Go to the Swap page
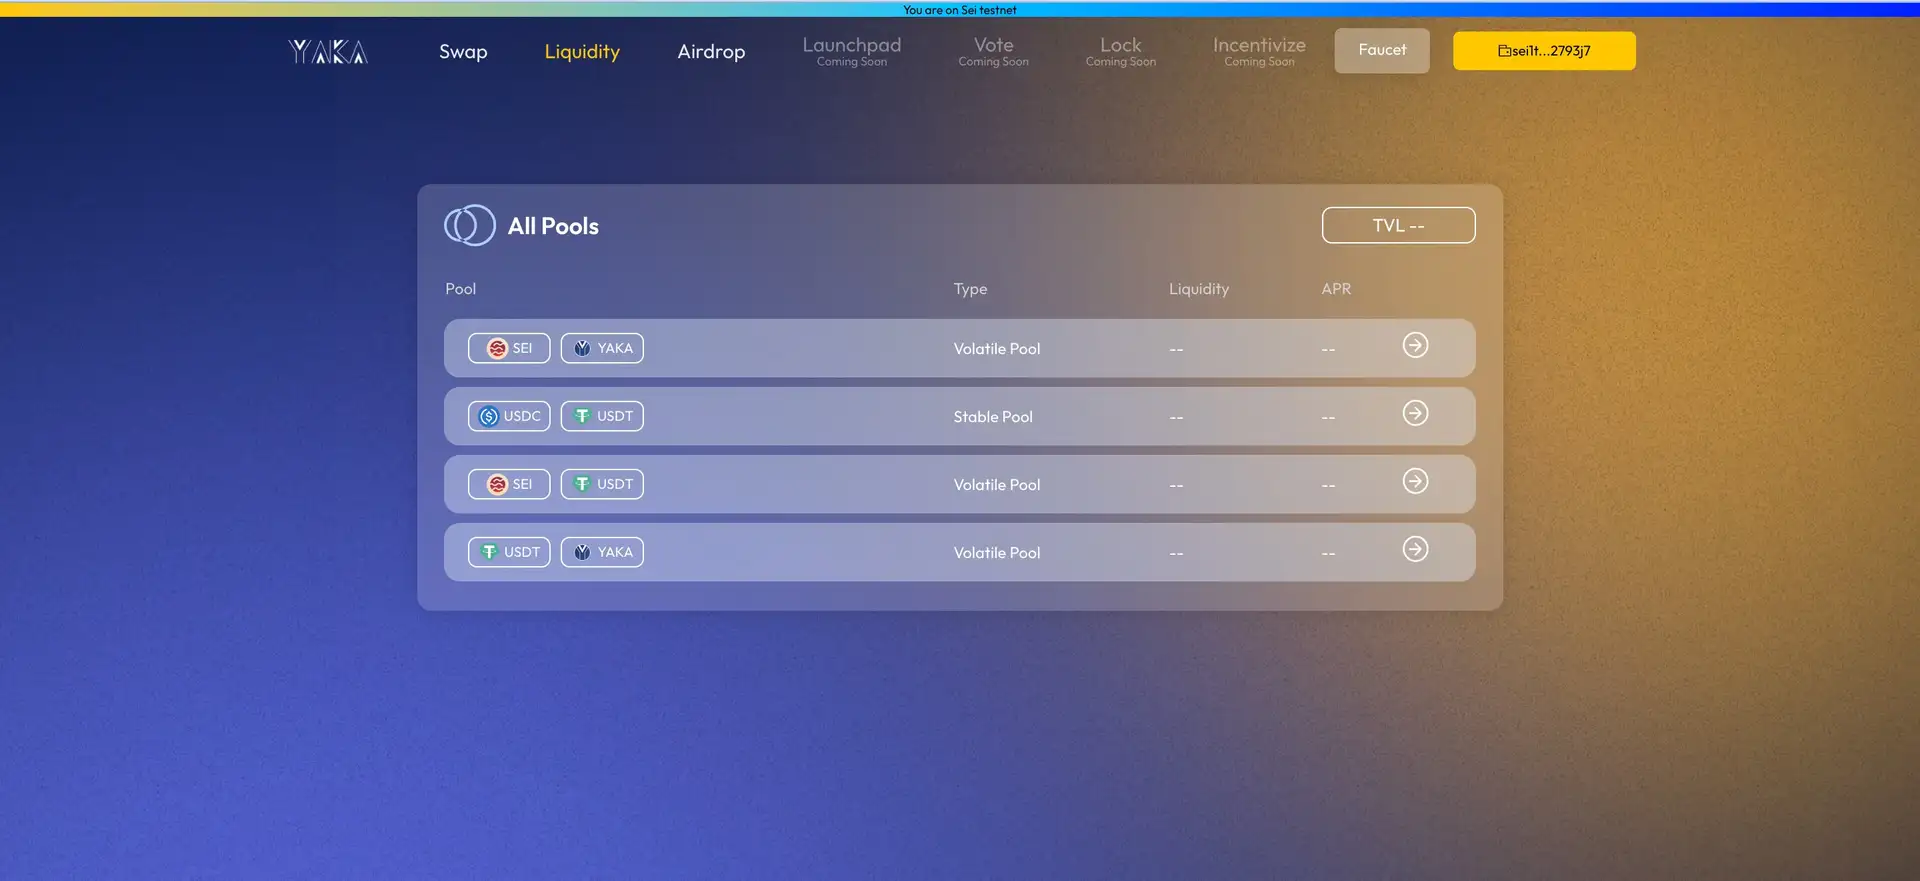The height and width of the screenshot is (881, 1920). coord(463,51)
